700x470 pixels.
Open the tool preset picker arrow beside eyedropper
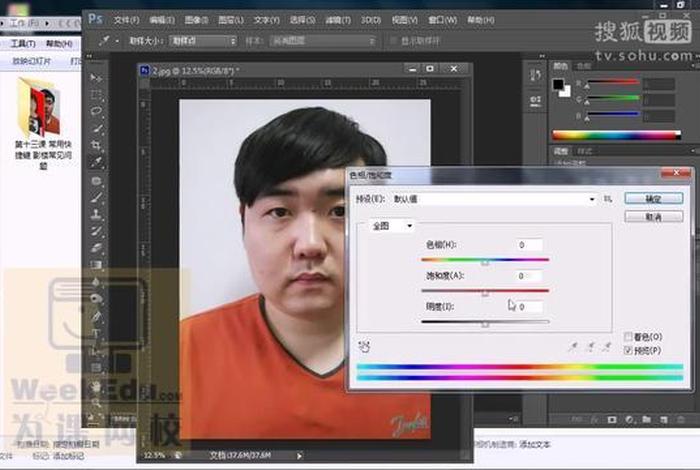[x=117, y=41]
